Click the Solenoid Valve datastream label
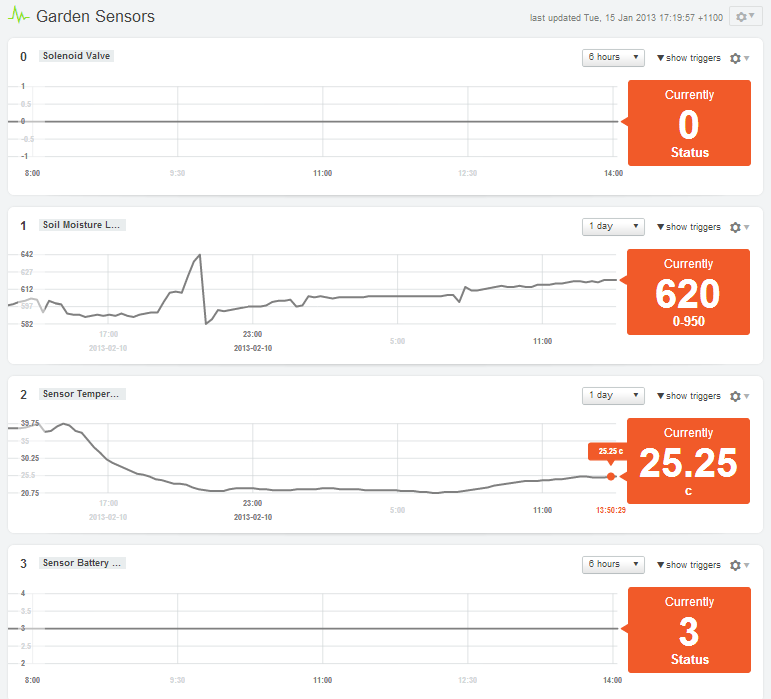The height and width of the screenshot is (699, 771). point(77,56)
